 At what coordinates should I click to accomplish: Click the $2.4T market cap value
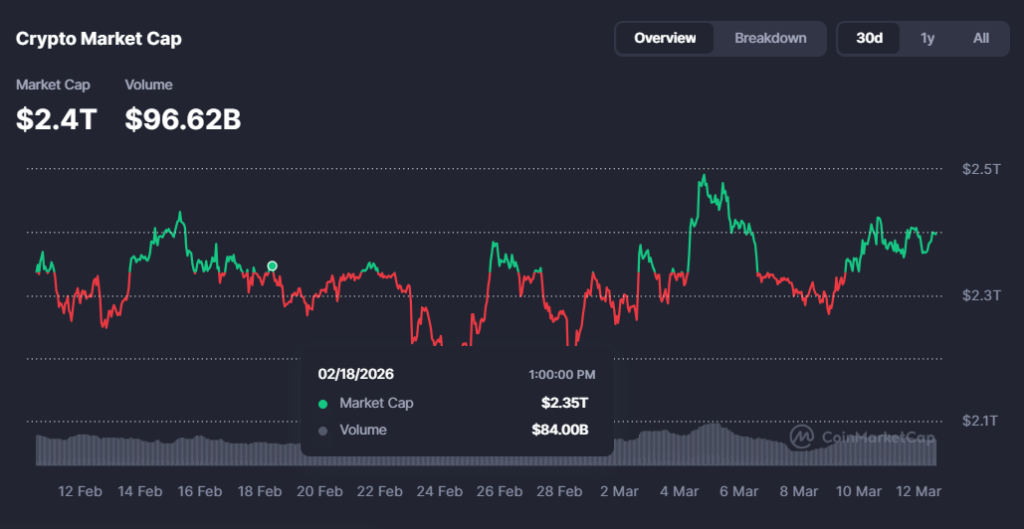(x=56, y=119)
